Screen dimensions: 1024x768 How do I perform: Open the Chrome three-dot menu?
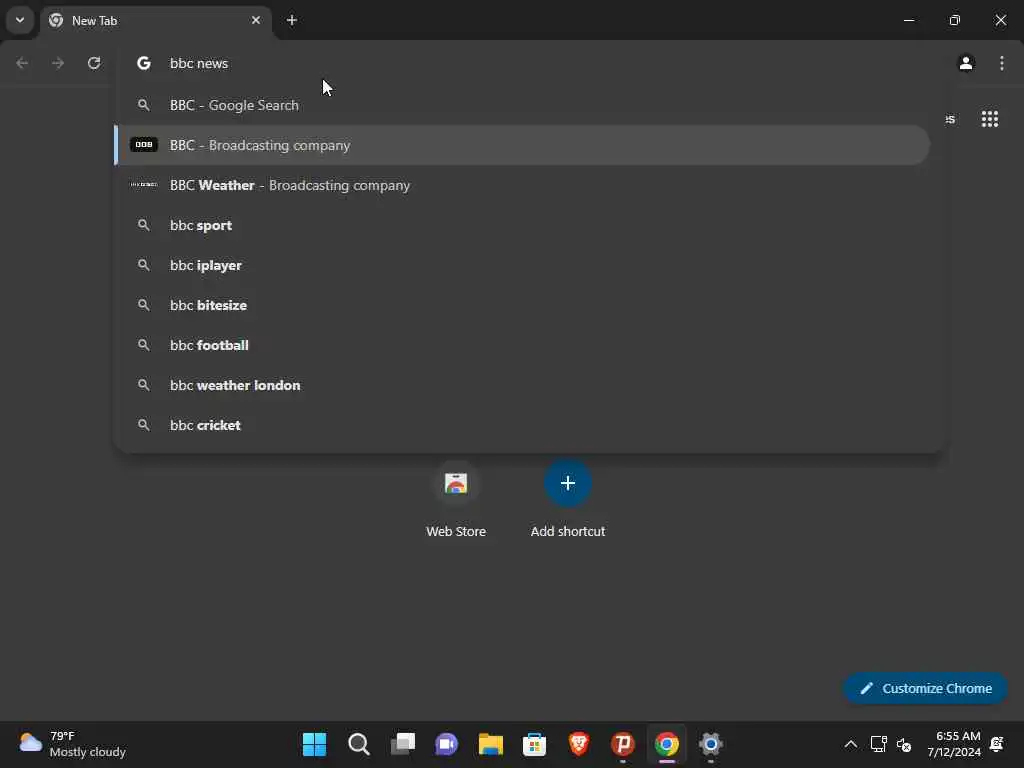click(x=1002, y=63)
